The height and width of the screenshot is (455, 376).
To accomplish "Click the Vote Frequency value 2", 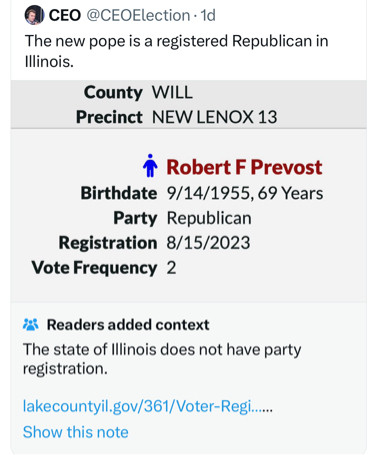I will [171, 268].
